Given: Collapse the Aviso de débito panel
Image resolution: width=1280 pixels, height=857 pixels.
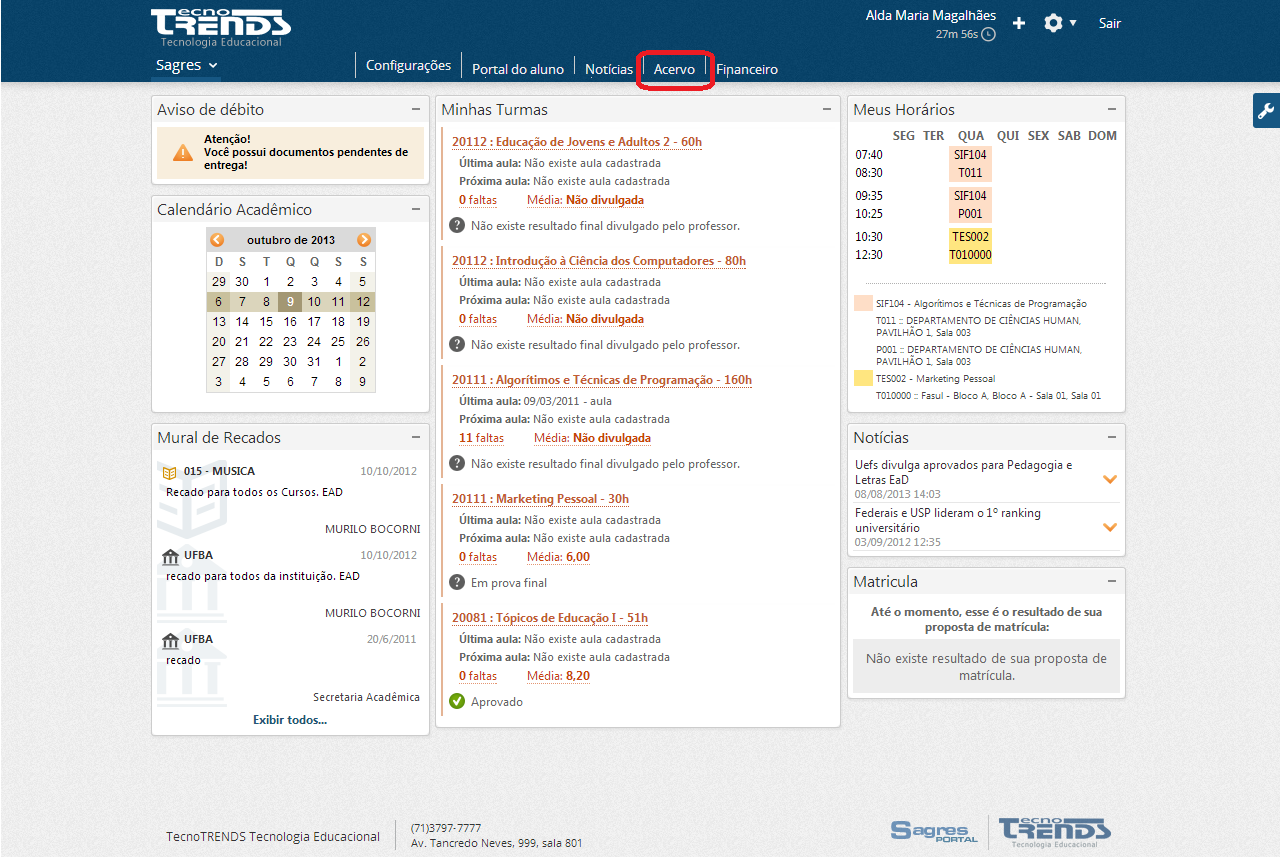Looking at the screenshot, I should [416, 108].
